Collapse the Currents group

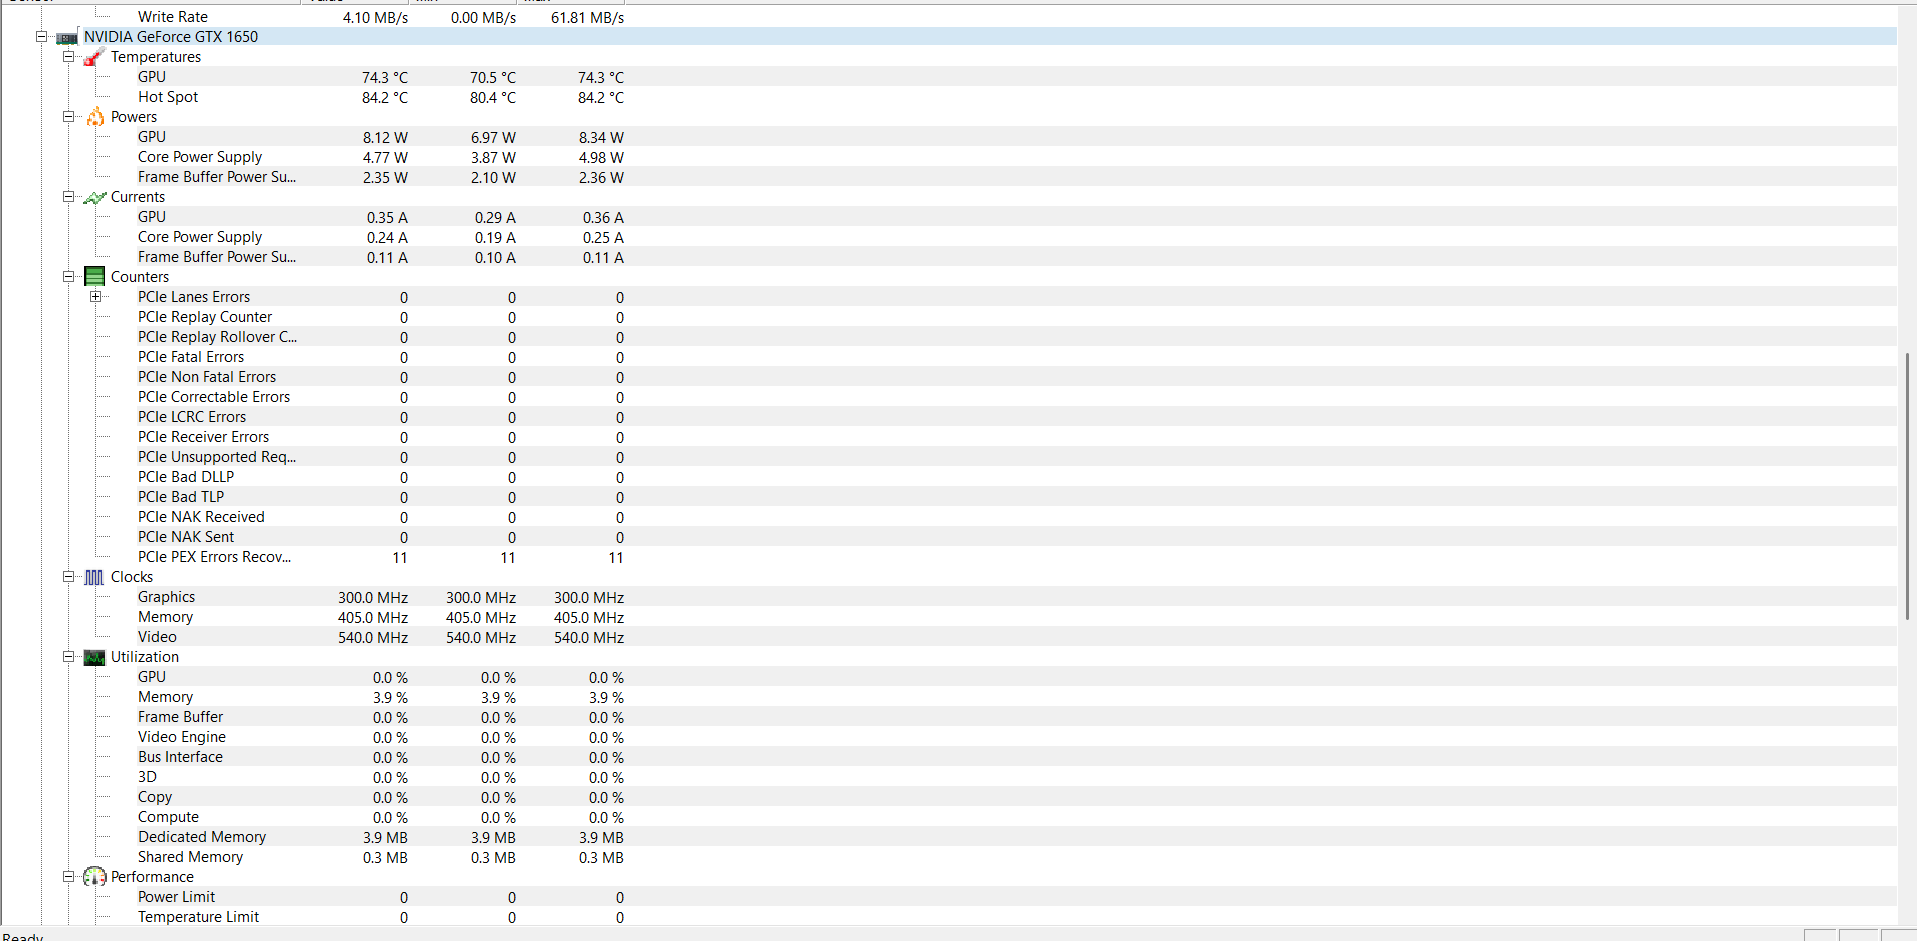click(x=69, y=197)
